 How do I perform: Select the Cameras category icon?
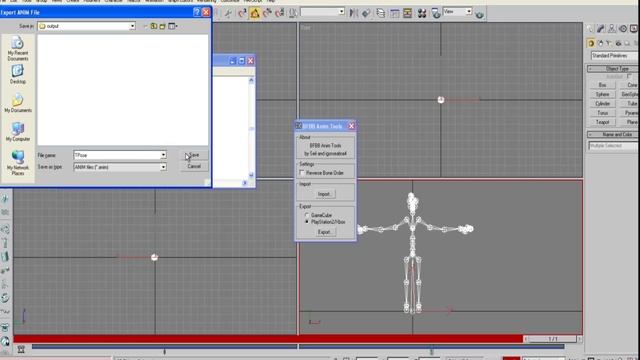(x=618, y=43)
